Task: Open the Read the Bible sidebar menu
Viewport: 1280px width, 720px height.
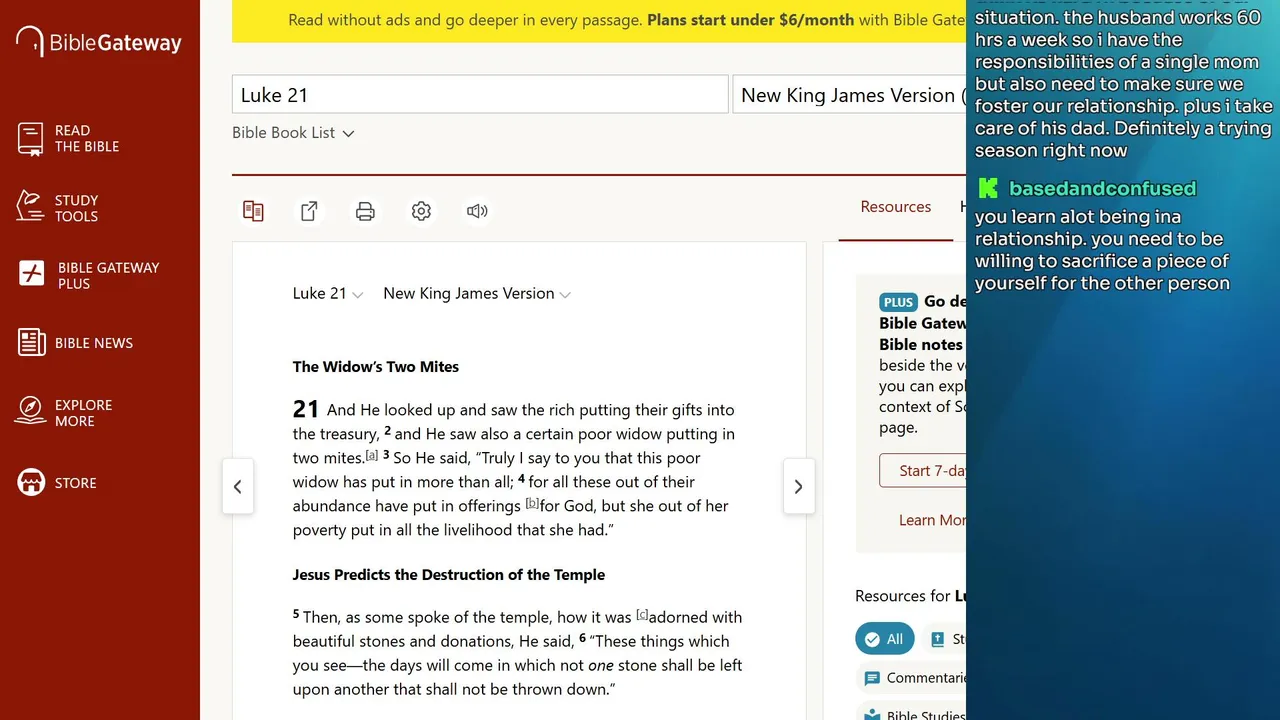Action: pyautogui.click(x=68, y=138)
